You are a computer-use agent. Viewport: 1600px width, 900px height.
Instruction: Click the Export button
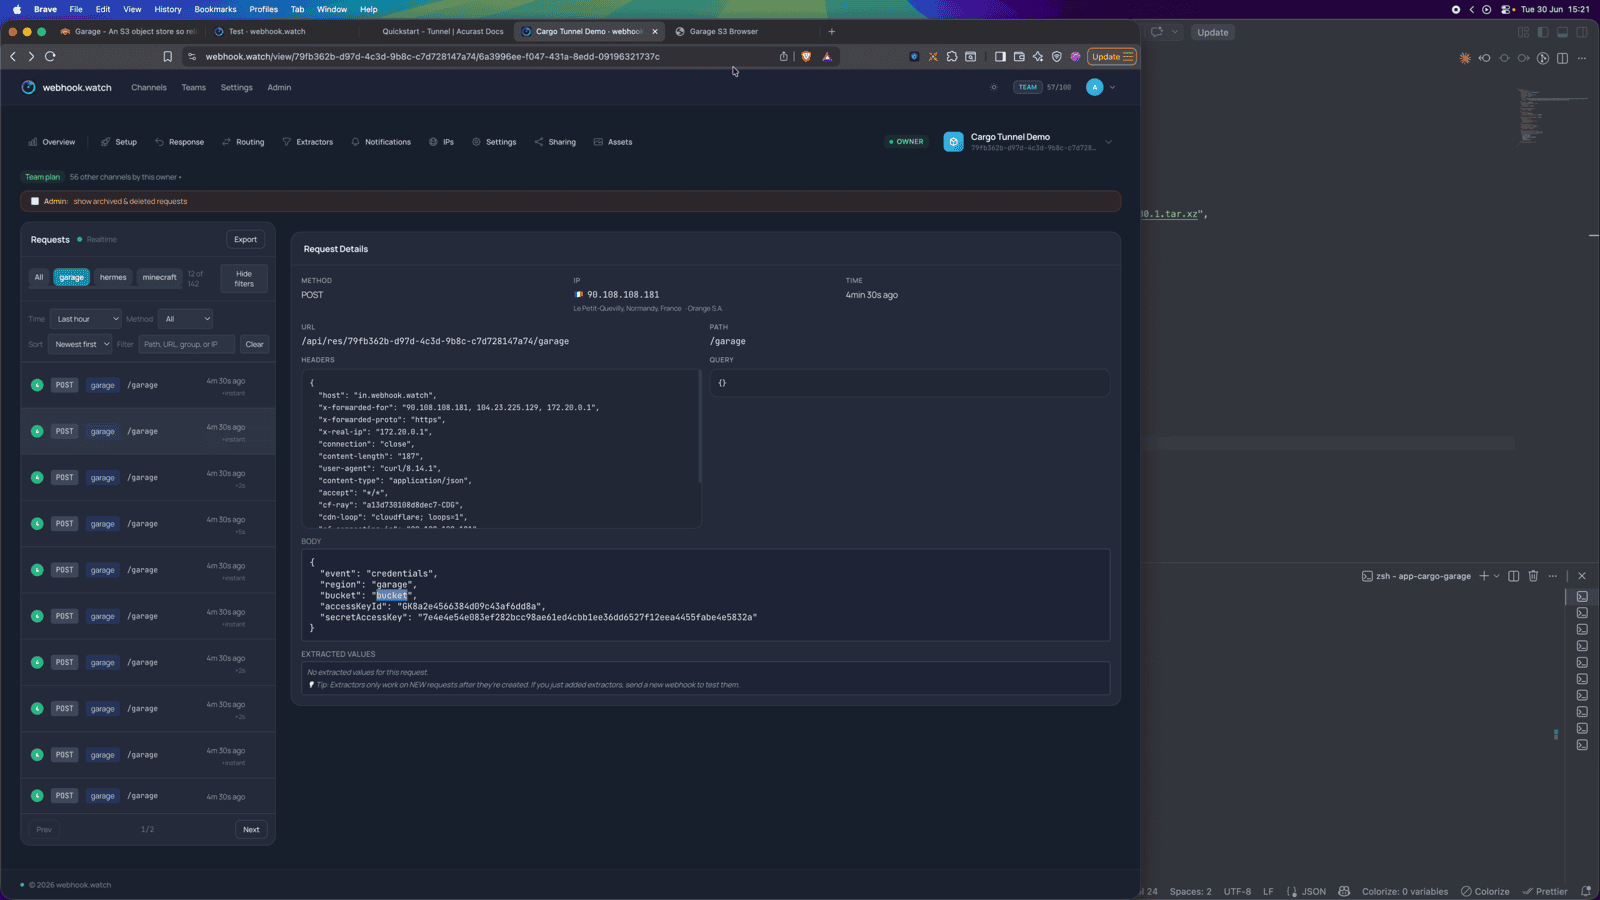click(x=245, y=239)
